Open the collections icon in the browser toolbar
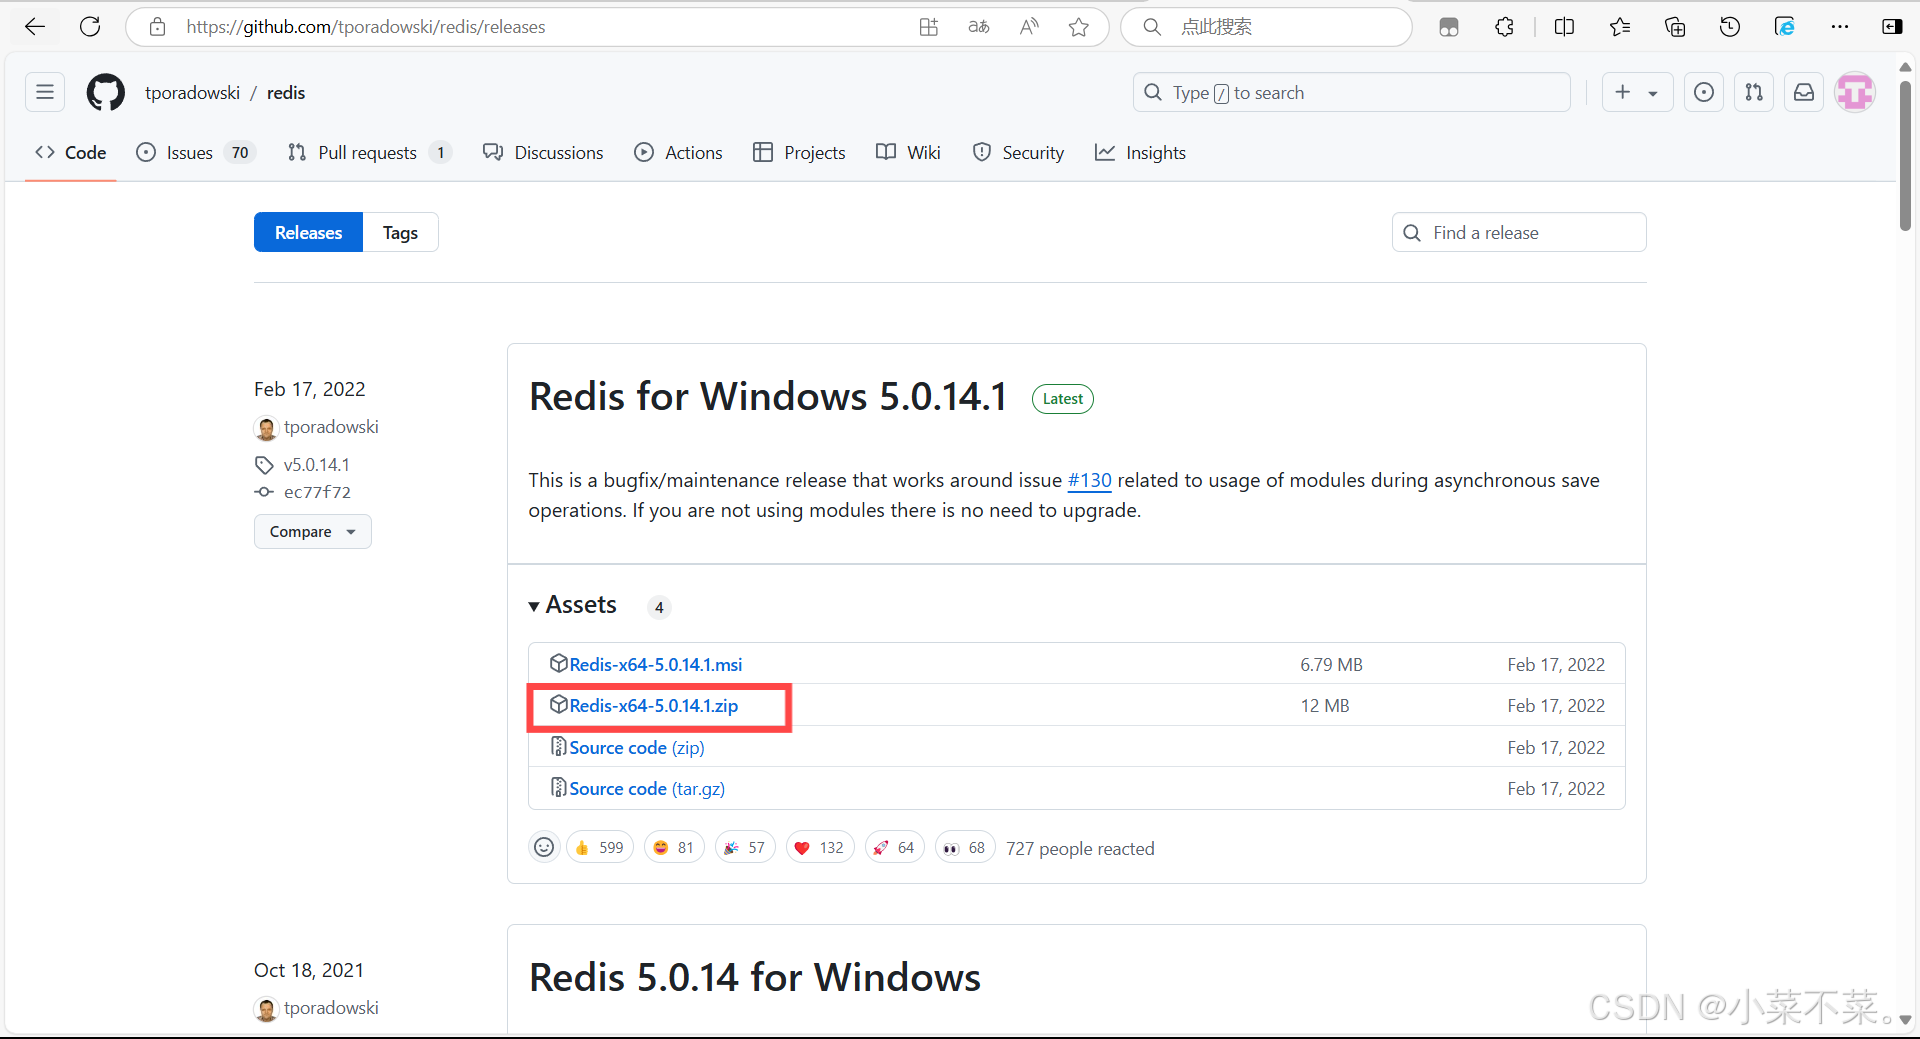Image resolution: width=1920 pixels, height=1039 pixels. coord(1675,27)
